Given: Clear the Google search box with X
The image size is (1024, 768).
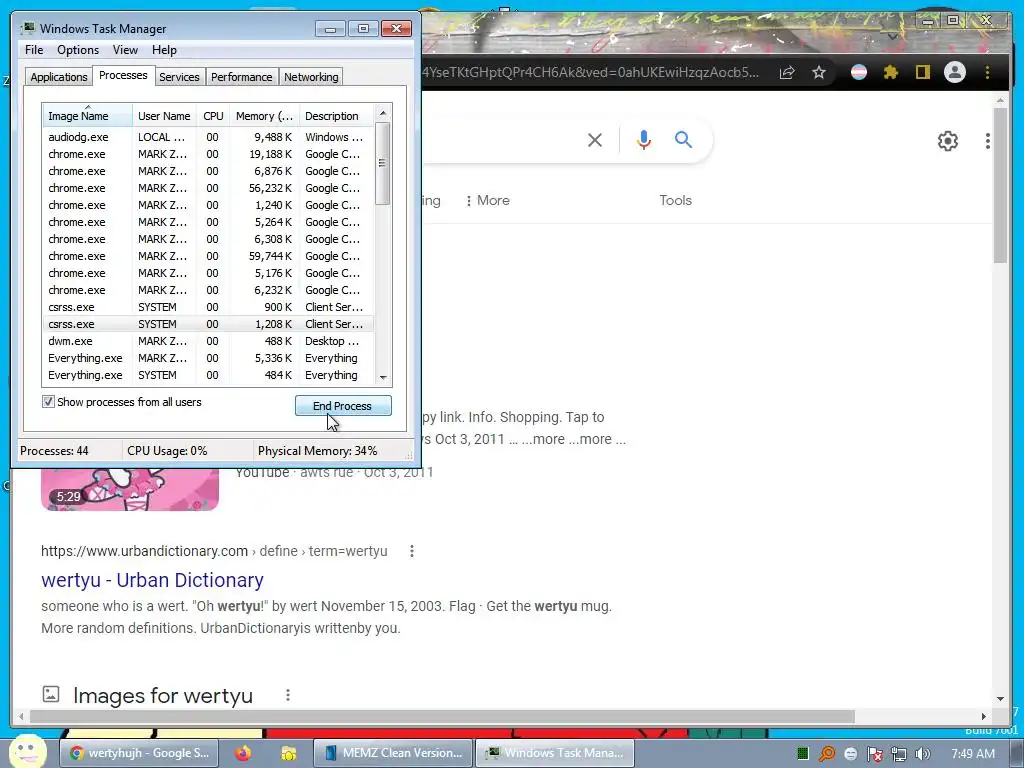Looking at the screenshot, I should coord(594,140).
